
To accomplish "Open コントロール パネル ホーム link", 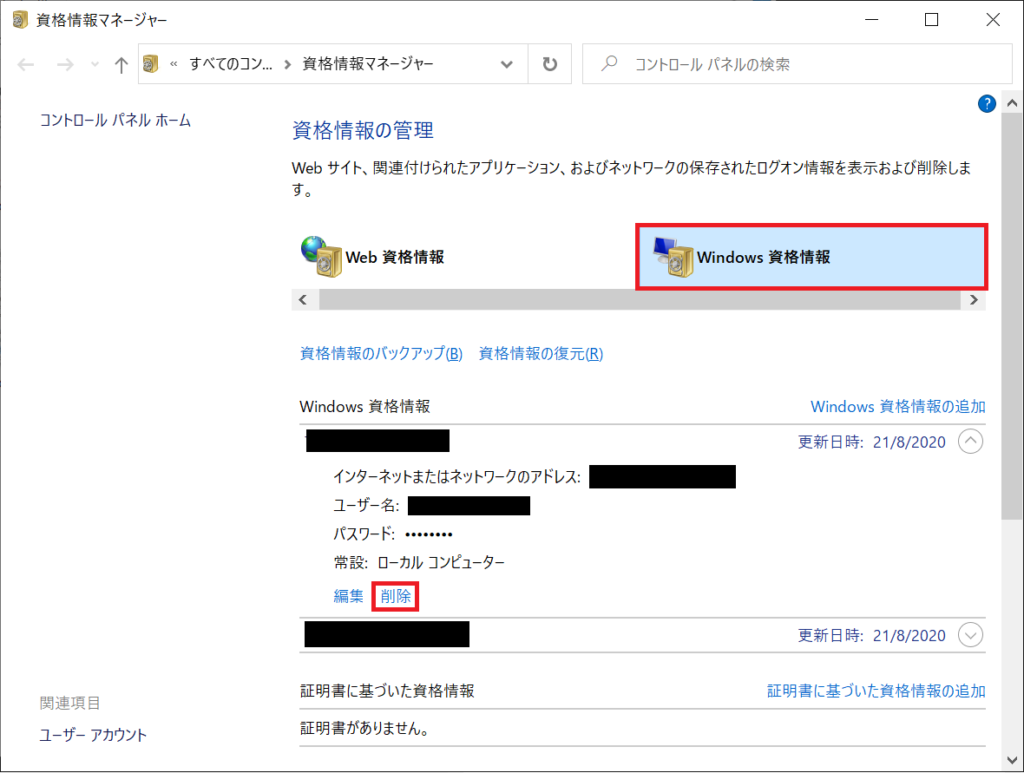I will (115, 120).
